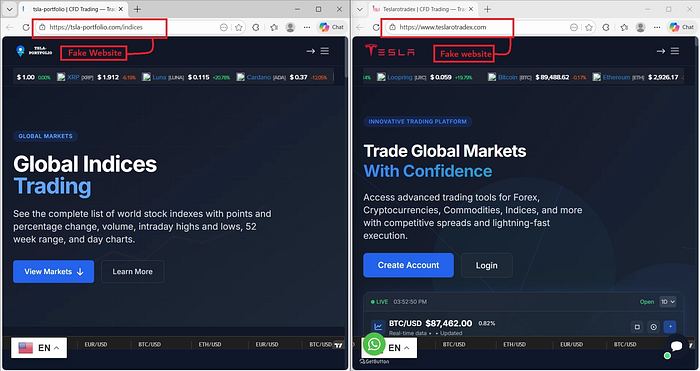Click Luna link in left ticker
The image size is (700, 371).
coord(159,77)
